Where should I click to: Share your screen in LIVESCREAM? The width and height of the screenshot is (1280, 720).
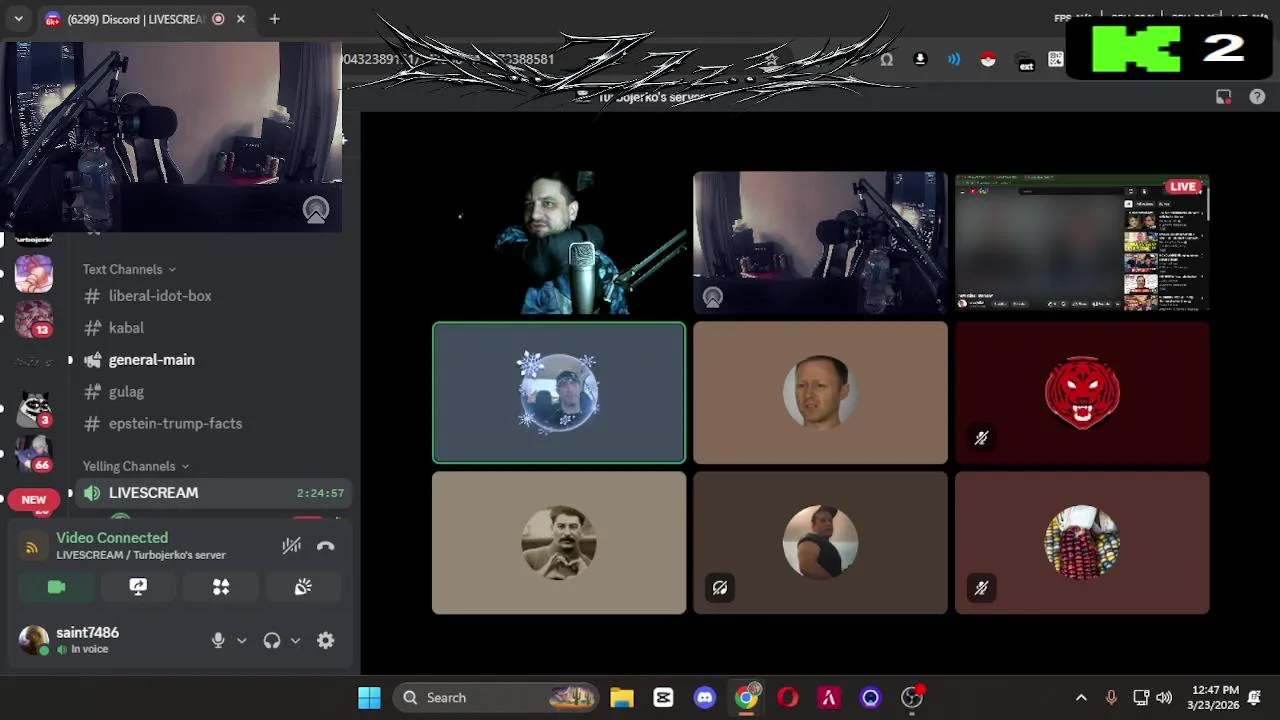138,587
